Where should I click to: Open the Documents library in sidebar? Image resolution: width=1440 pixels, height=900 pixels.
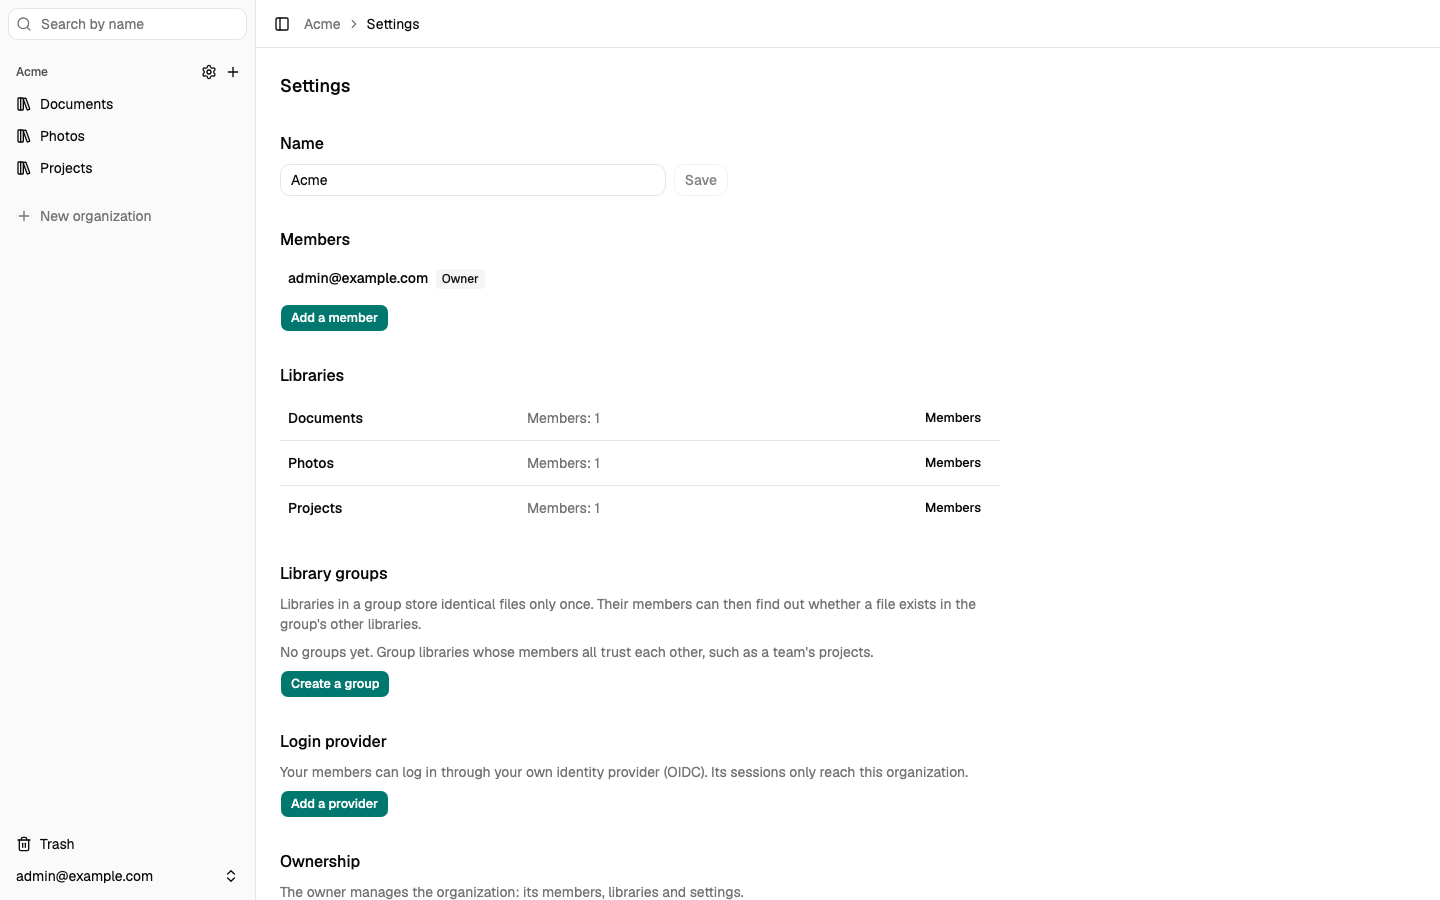point(127,104)
